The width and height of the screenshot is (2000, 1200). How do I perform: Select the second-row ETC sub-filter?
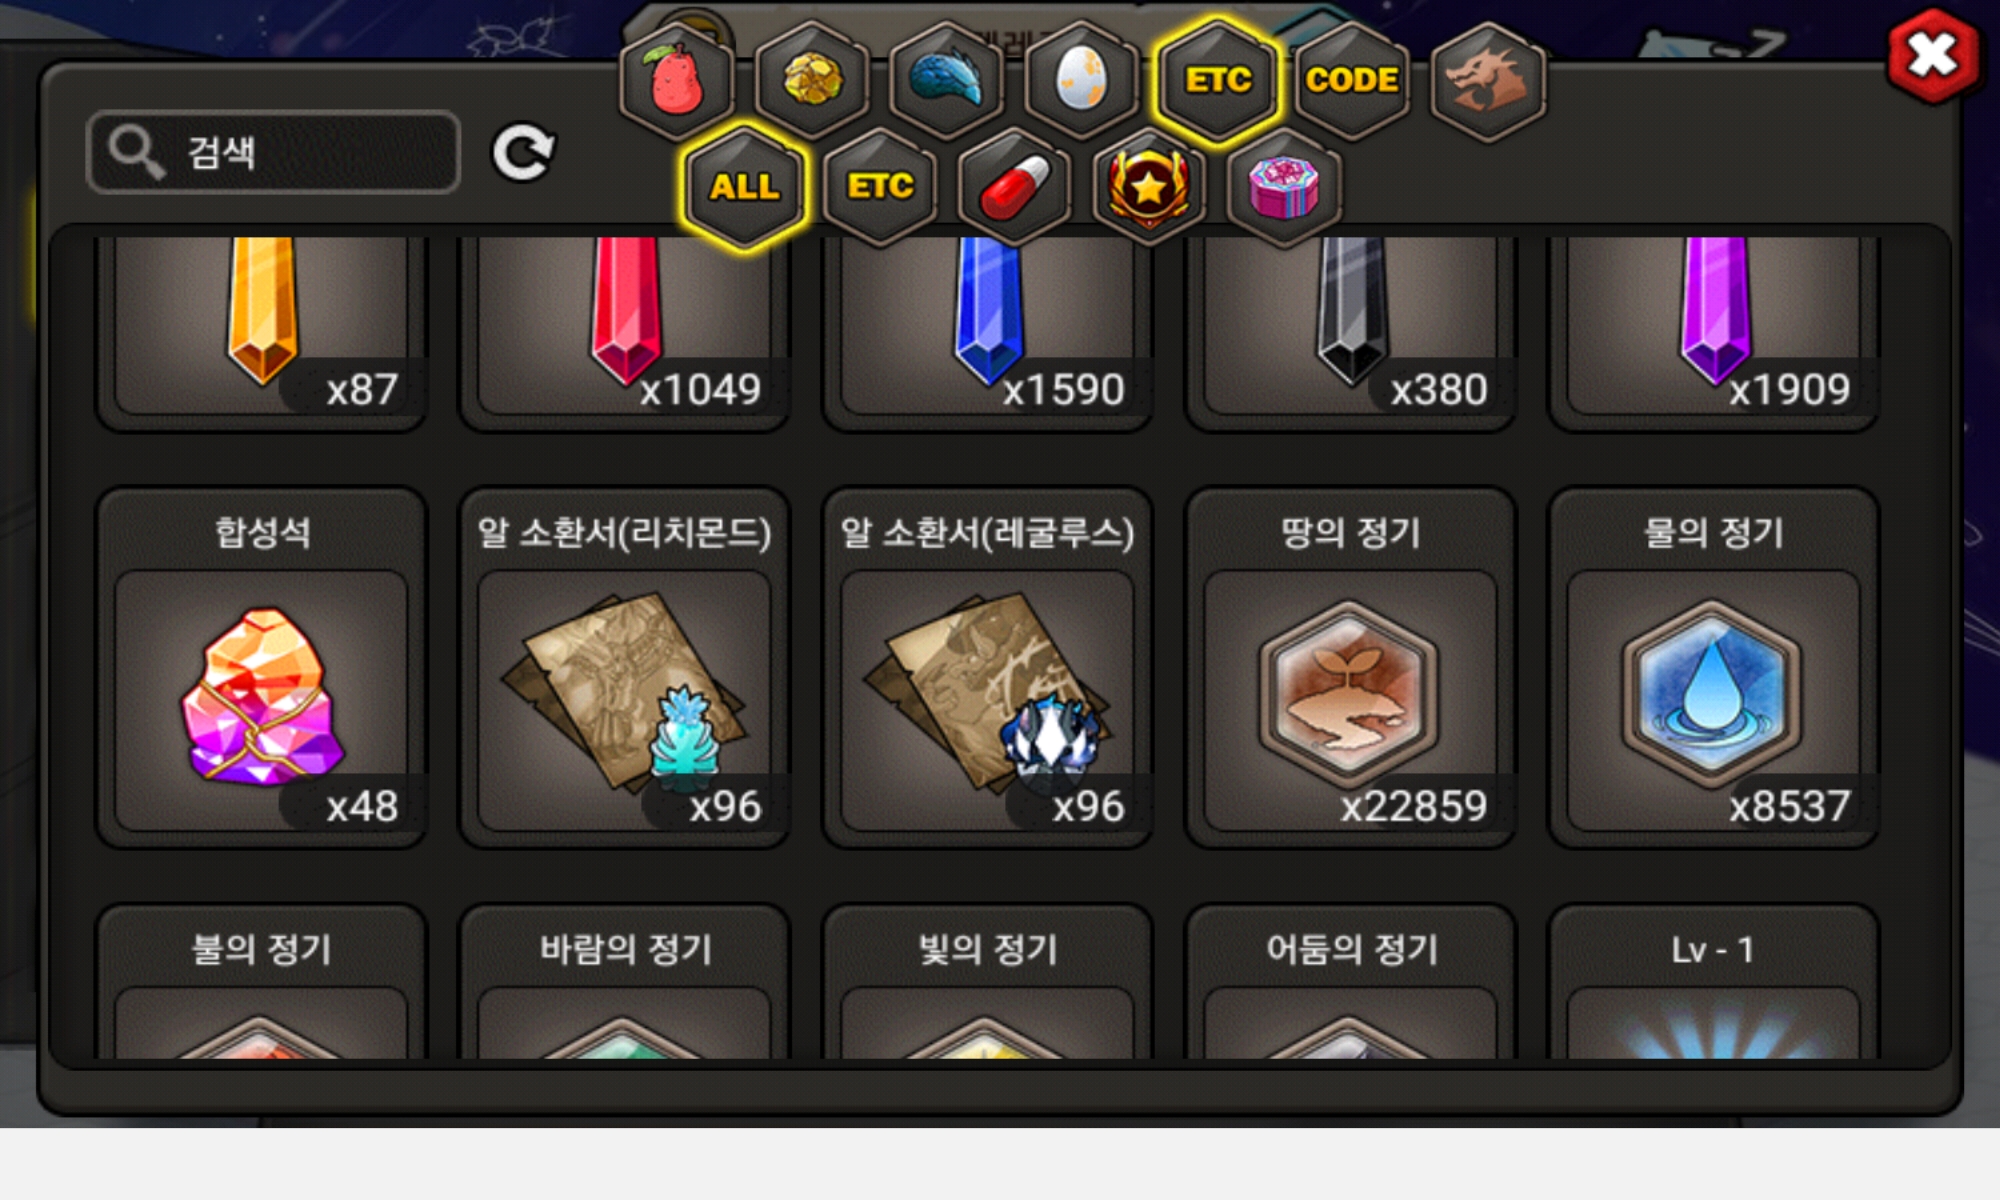pos(880,187)
